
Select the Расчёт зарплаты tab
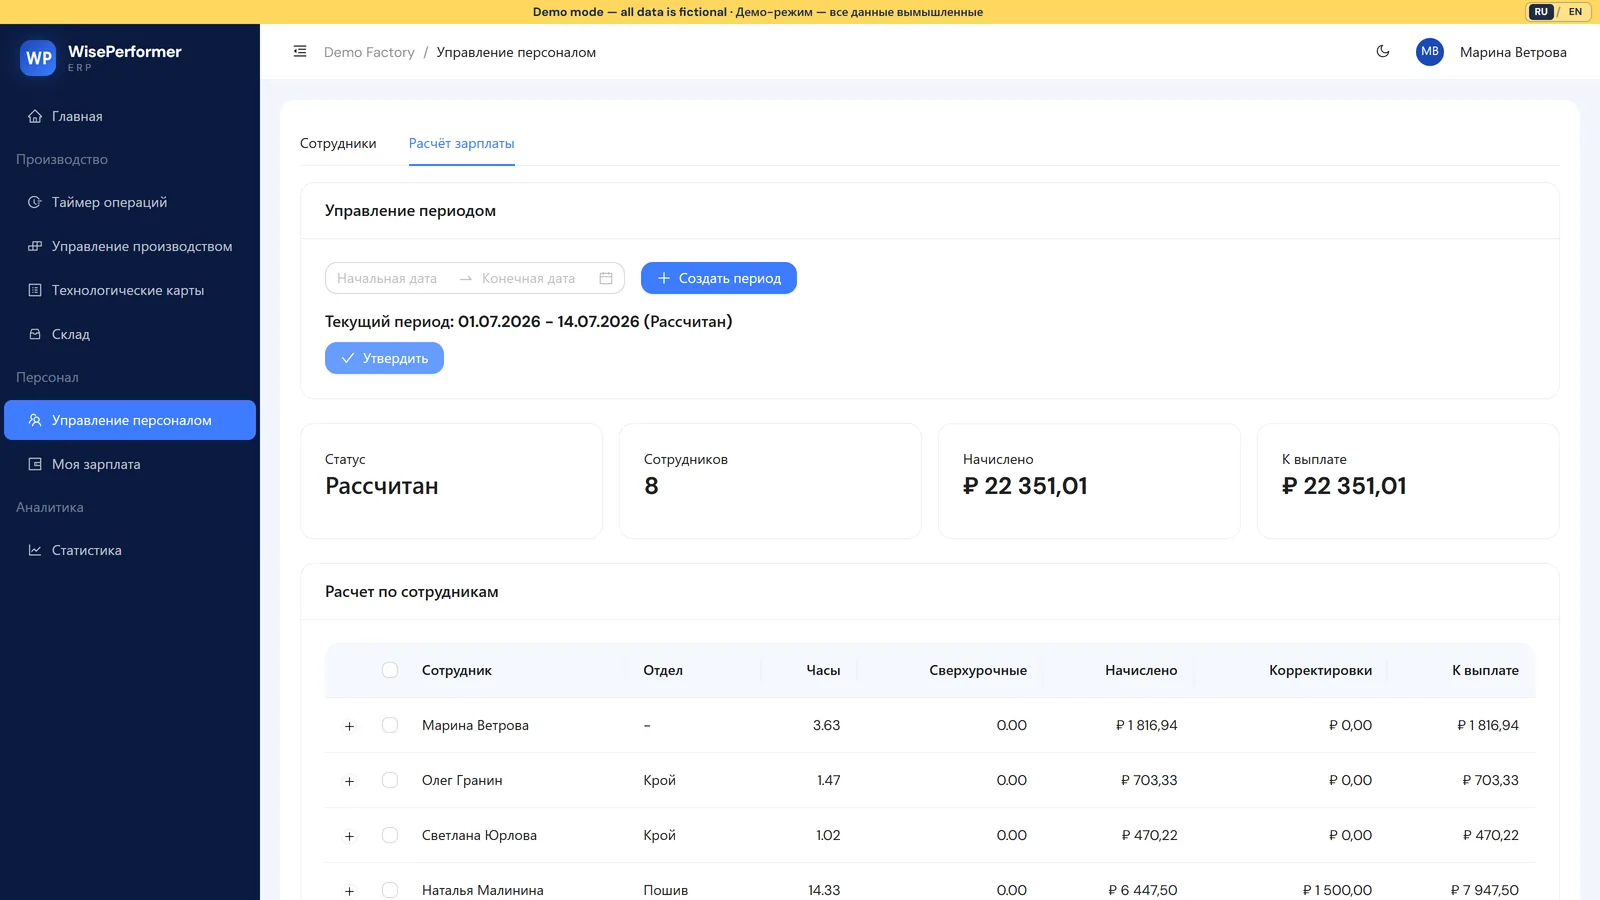[x=462, y=143]
